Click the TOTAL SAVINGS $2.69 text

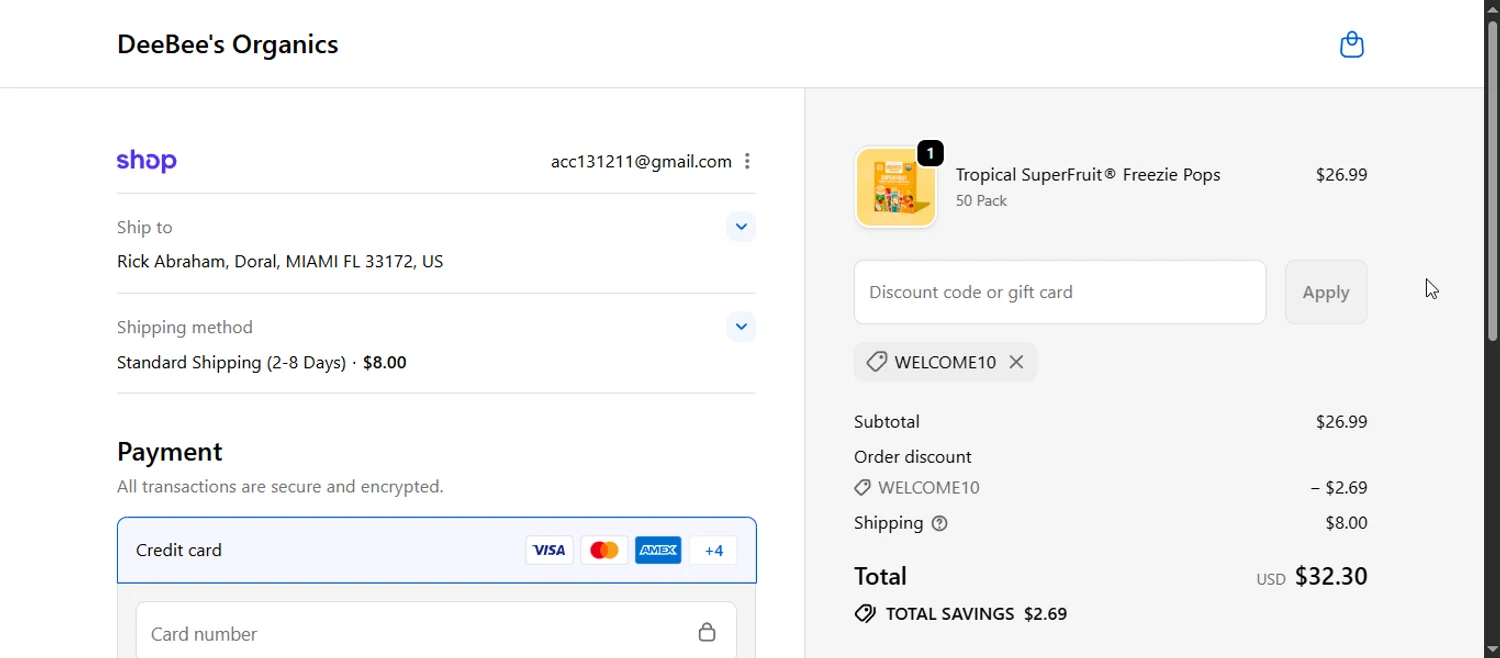[976, 614]
